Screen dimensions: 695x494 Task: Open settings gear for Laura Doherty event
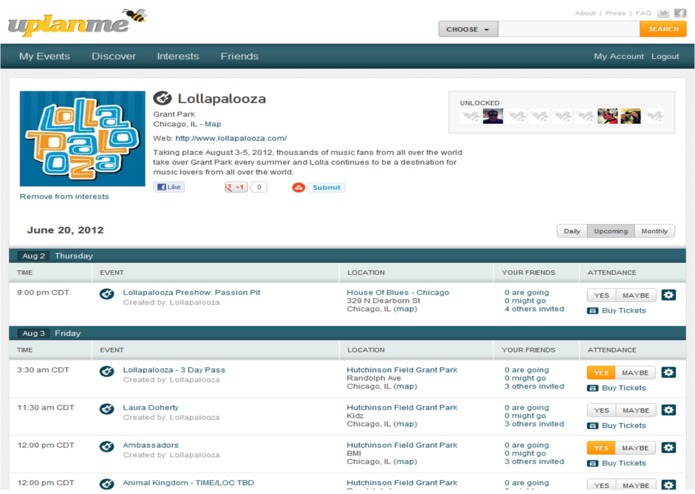click(x=668, y=410)
